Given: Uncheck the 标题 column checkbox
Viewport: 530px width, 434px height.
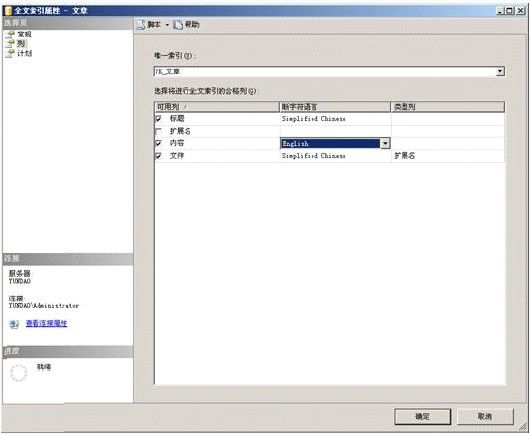Looking at the screenshot, I should pyautogui.click(x=158, y=119).
